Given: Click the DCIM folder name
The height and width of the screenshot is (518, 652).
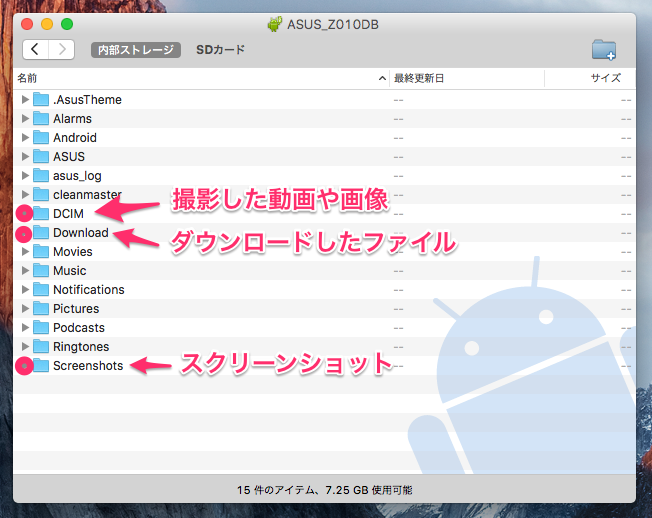Looking at the screenshot, I should [x=68, y=214].
